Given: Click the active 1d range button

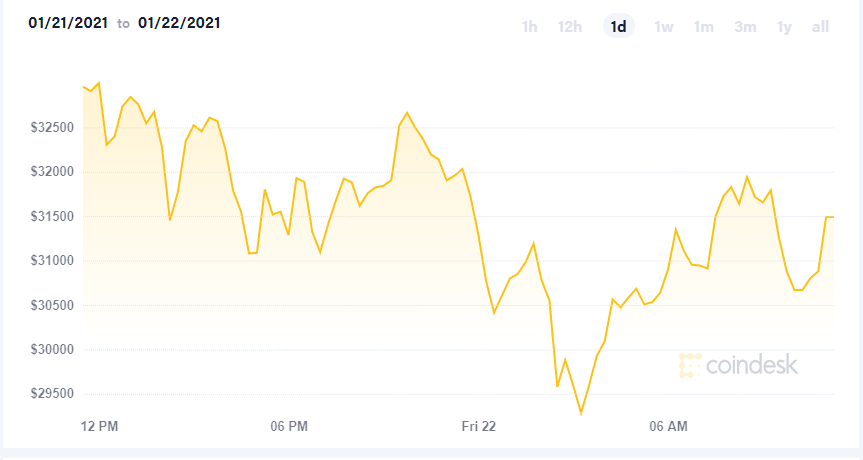Looking at the screenshot, I should click(619, 26).
